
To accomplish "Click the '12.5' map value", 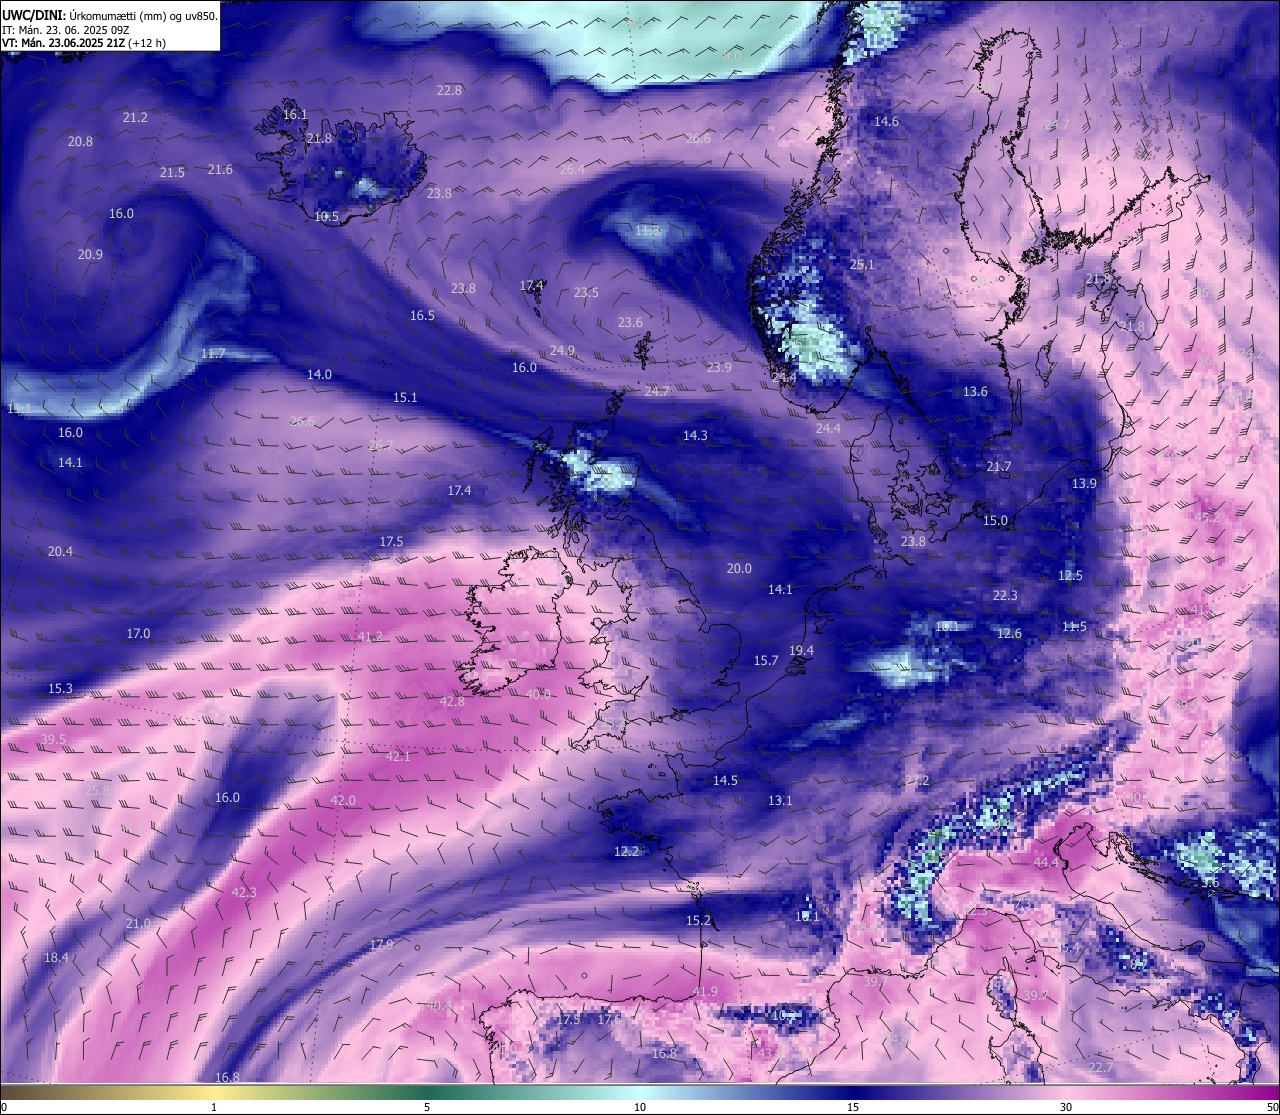I will coord(1070,576).
